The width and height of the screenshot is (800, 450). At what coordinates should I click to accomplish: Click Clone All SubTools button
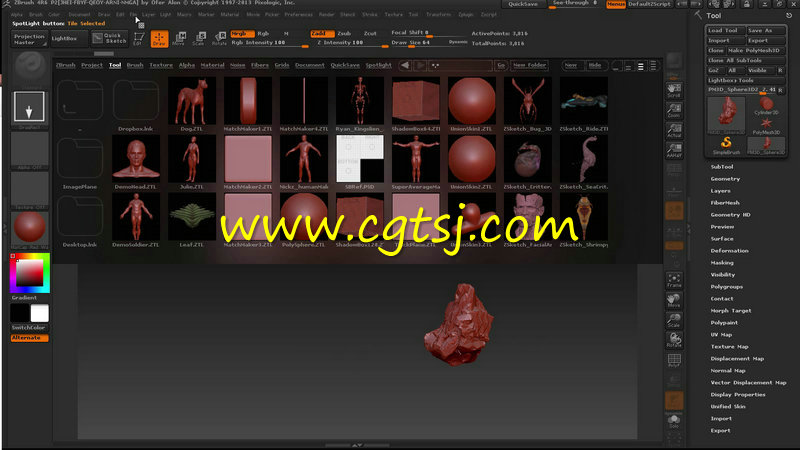click(745, 60)
